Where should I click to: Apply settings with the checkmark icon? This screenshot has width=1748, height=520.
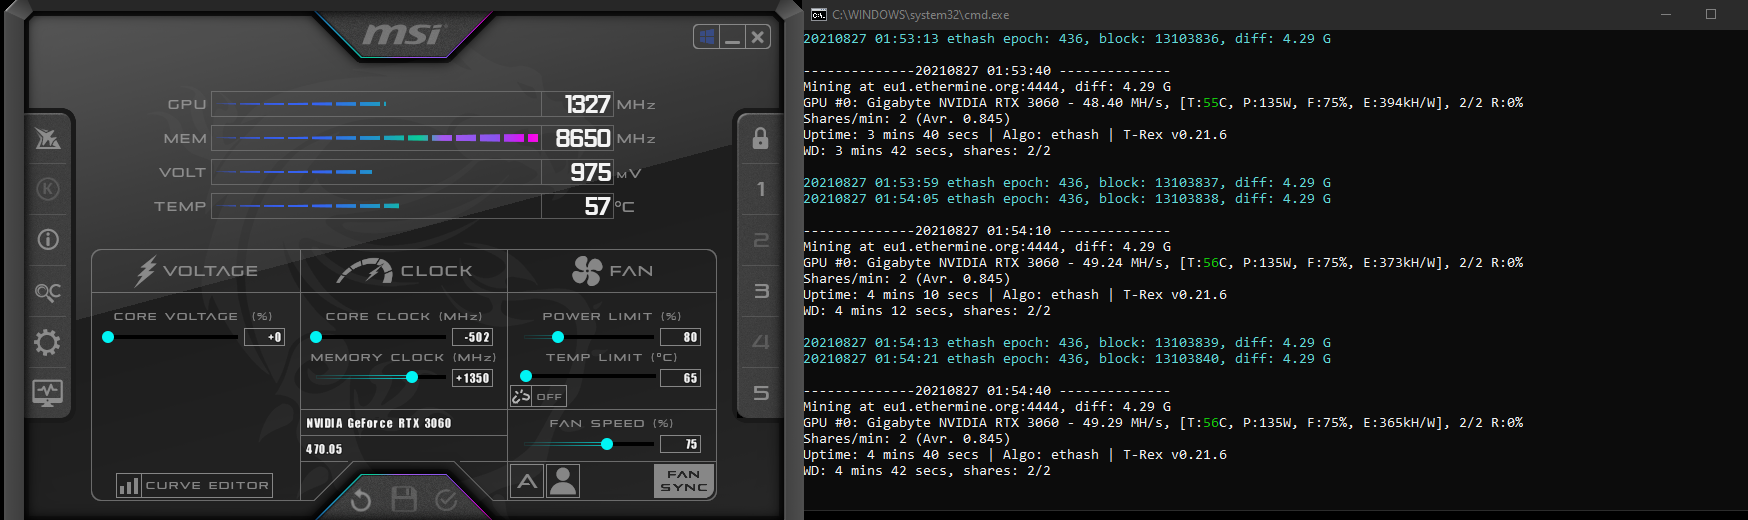pyautogui.click(x=447, y=499)
